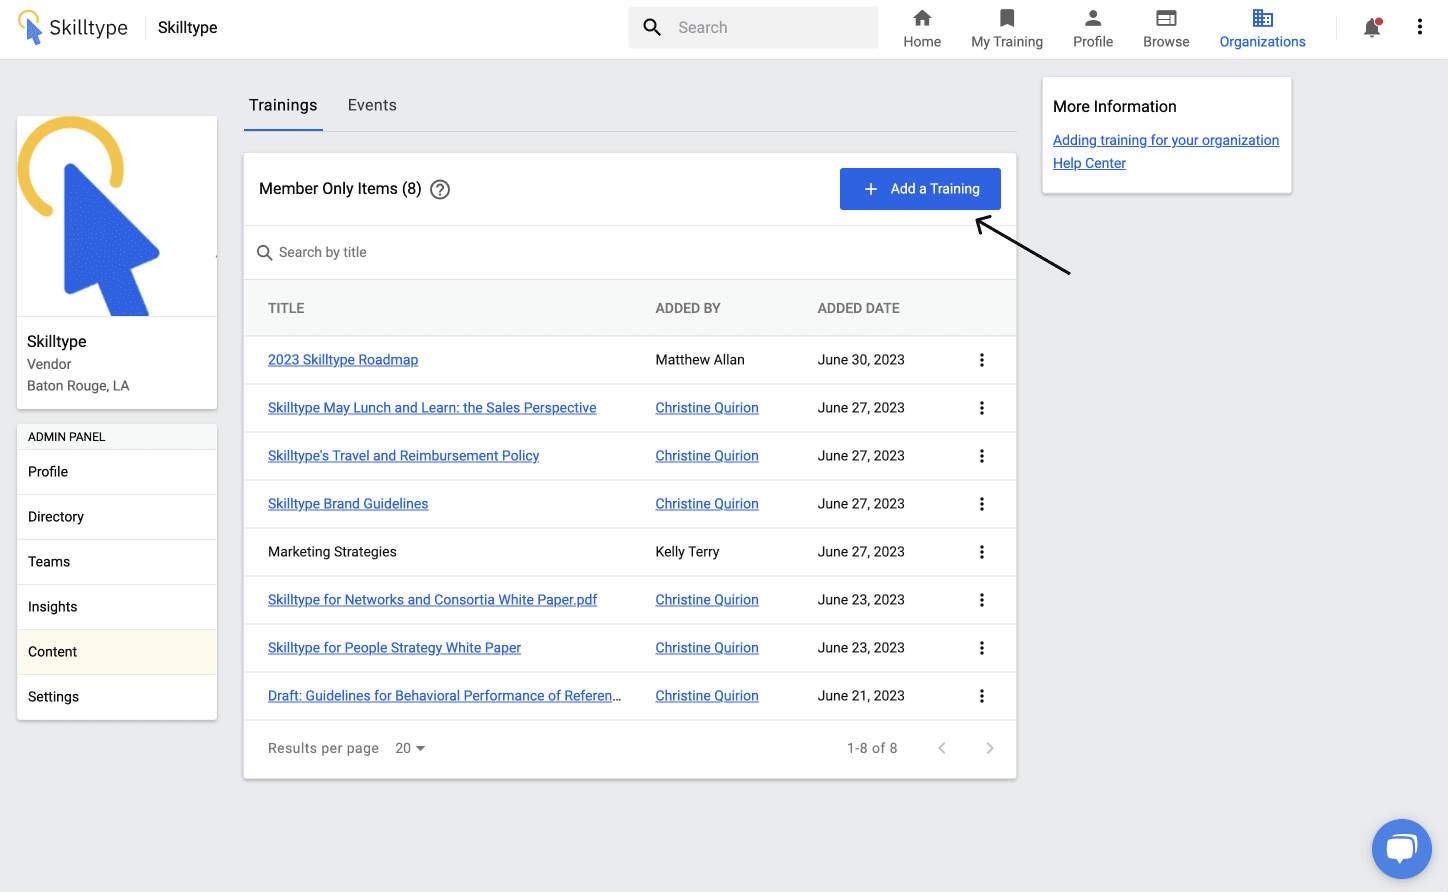
Task: Focus the Search by title field
Action: 630,252
